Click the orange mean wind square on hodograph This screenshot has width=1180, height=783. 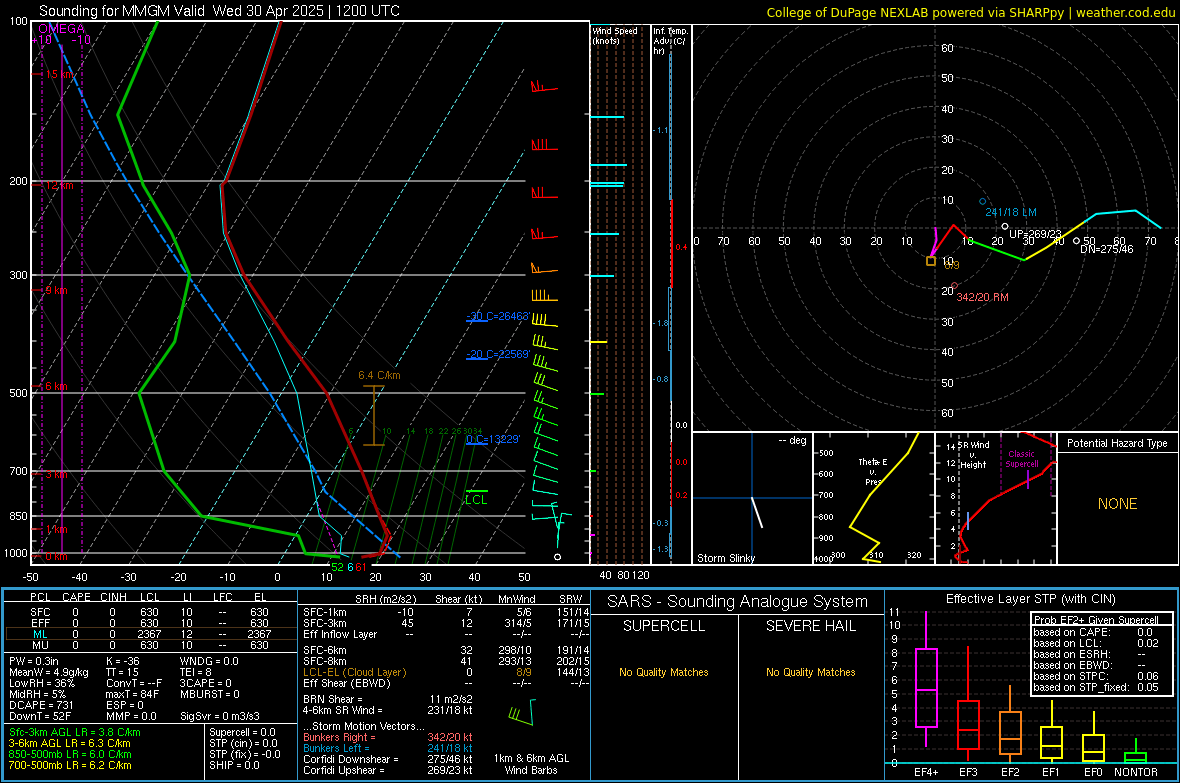click(931, 261)
